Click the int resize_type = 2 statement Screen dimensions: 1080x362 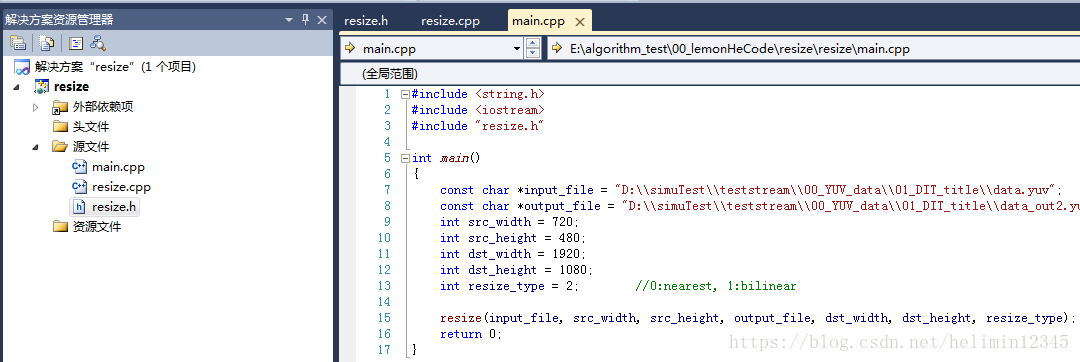510,286
